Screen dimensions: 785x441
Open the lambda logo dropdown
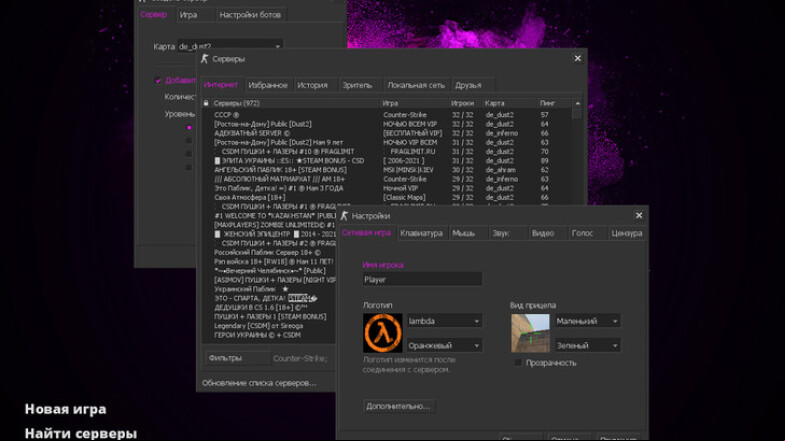(x=444, y=321)
